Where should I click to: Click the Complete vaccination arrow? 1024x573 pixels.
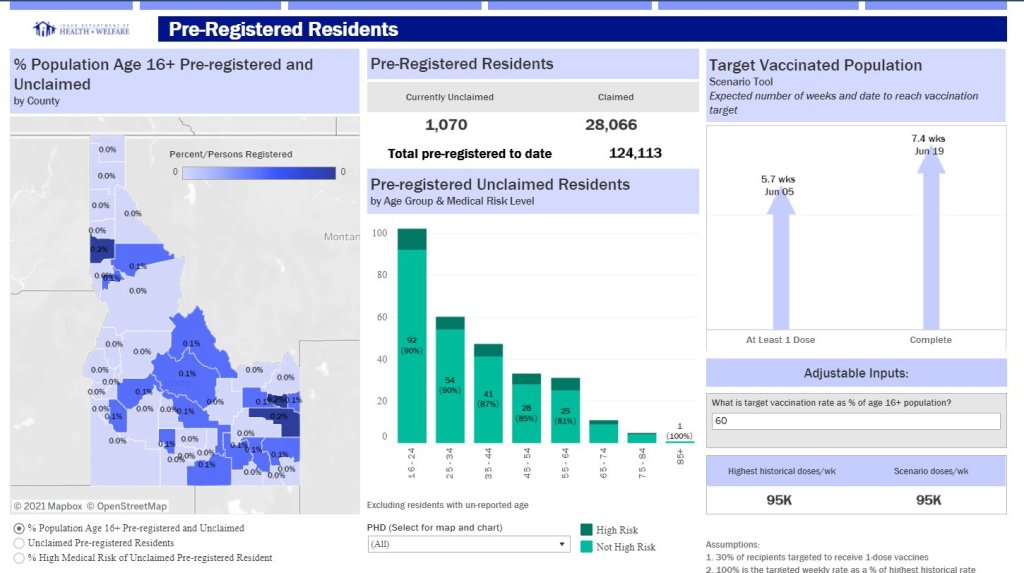(930, 245)
